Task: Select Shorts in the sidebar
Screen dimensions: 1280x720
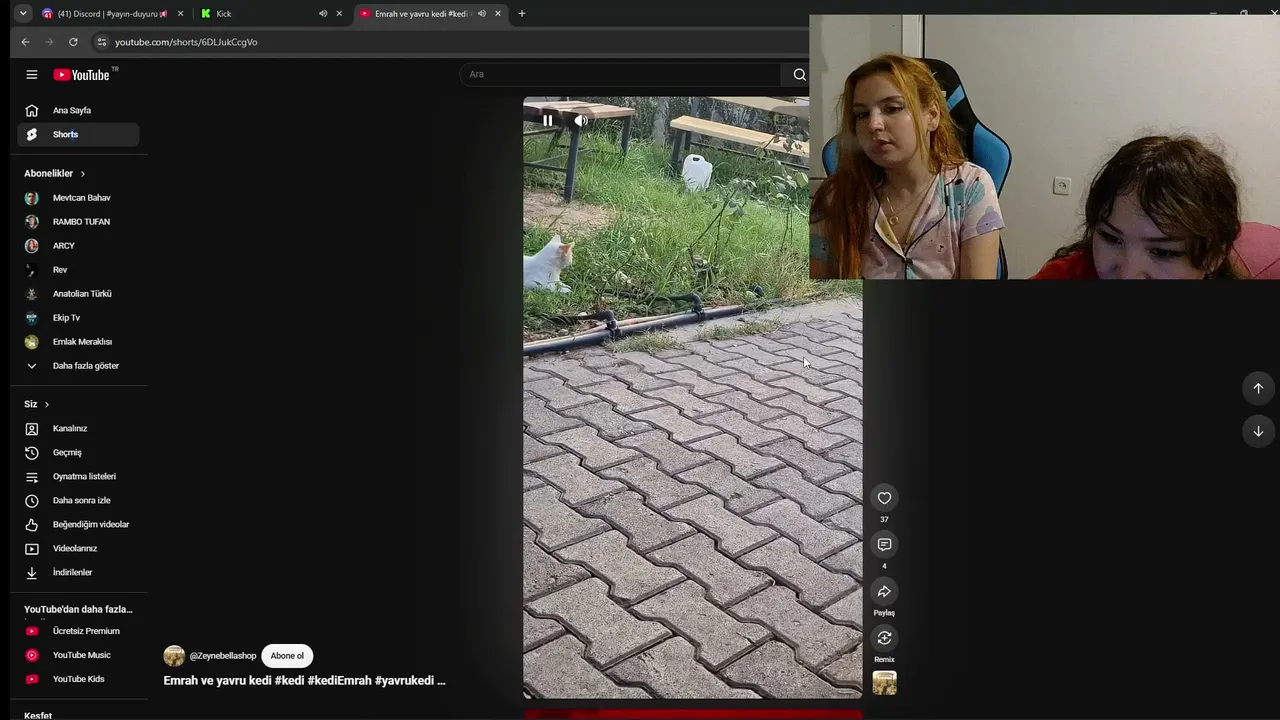Action: point(79,135)
